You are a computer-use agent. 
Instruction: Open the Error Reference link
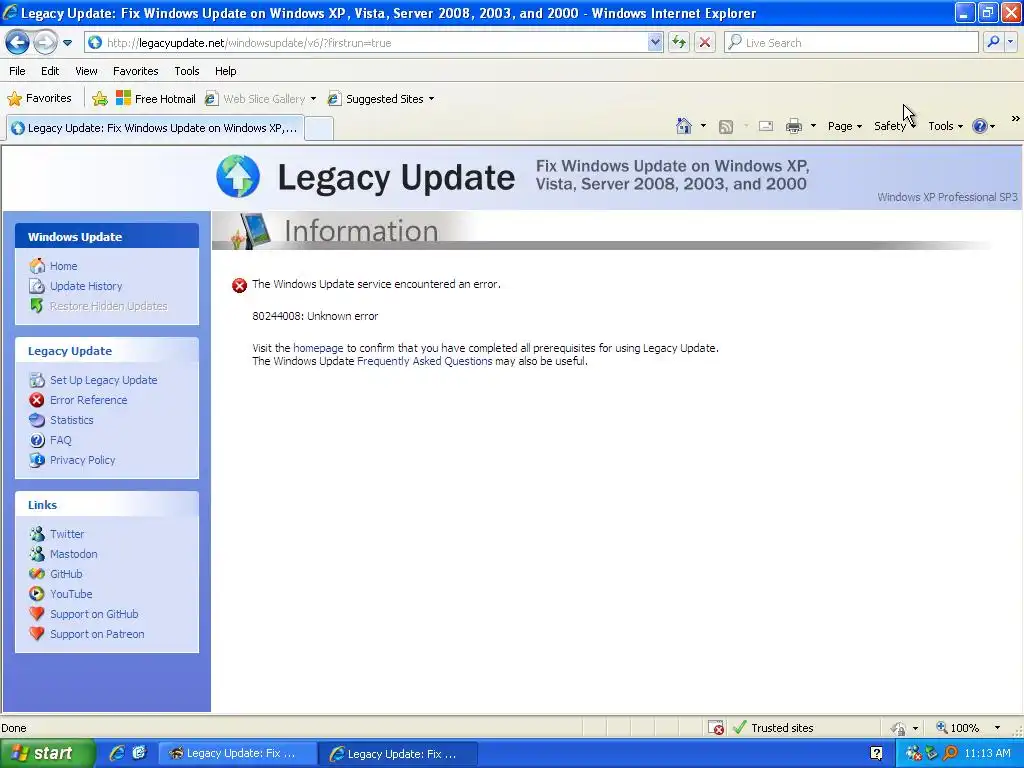[88, 400]
